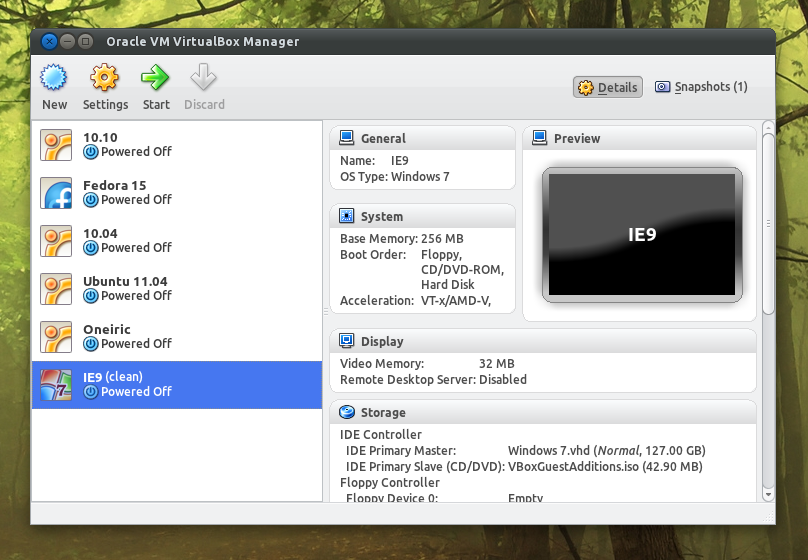The height and width of the screenshot is (560, 808).
Task: Click the camera icon beside Snapshots
Action: [662, 87]
